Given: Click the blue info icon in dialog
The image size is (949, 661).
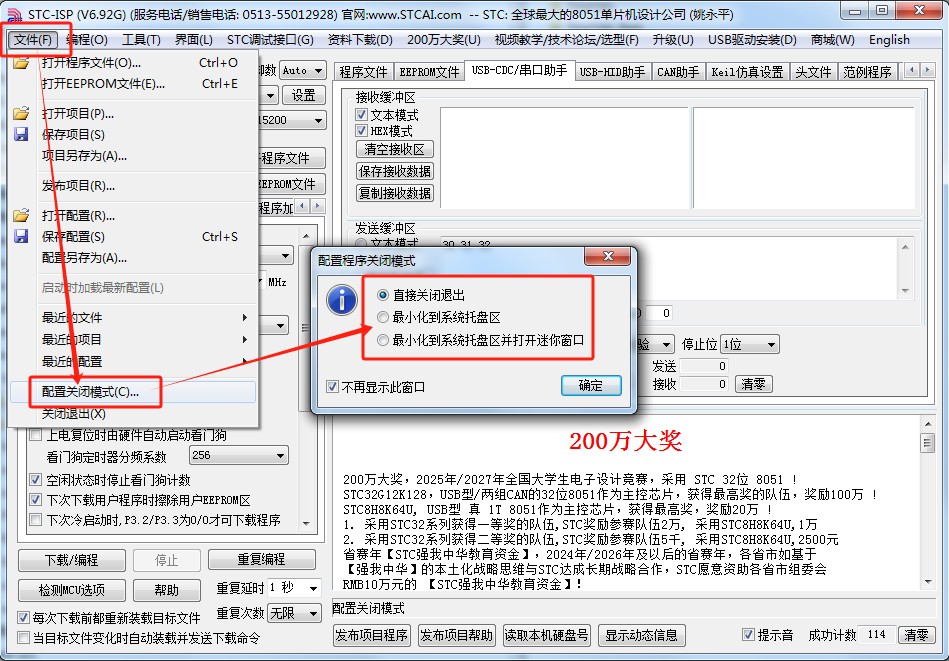Looking at the screenshot, I should pyautogui.click(x=342, y=300).
